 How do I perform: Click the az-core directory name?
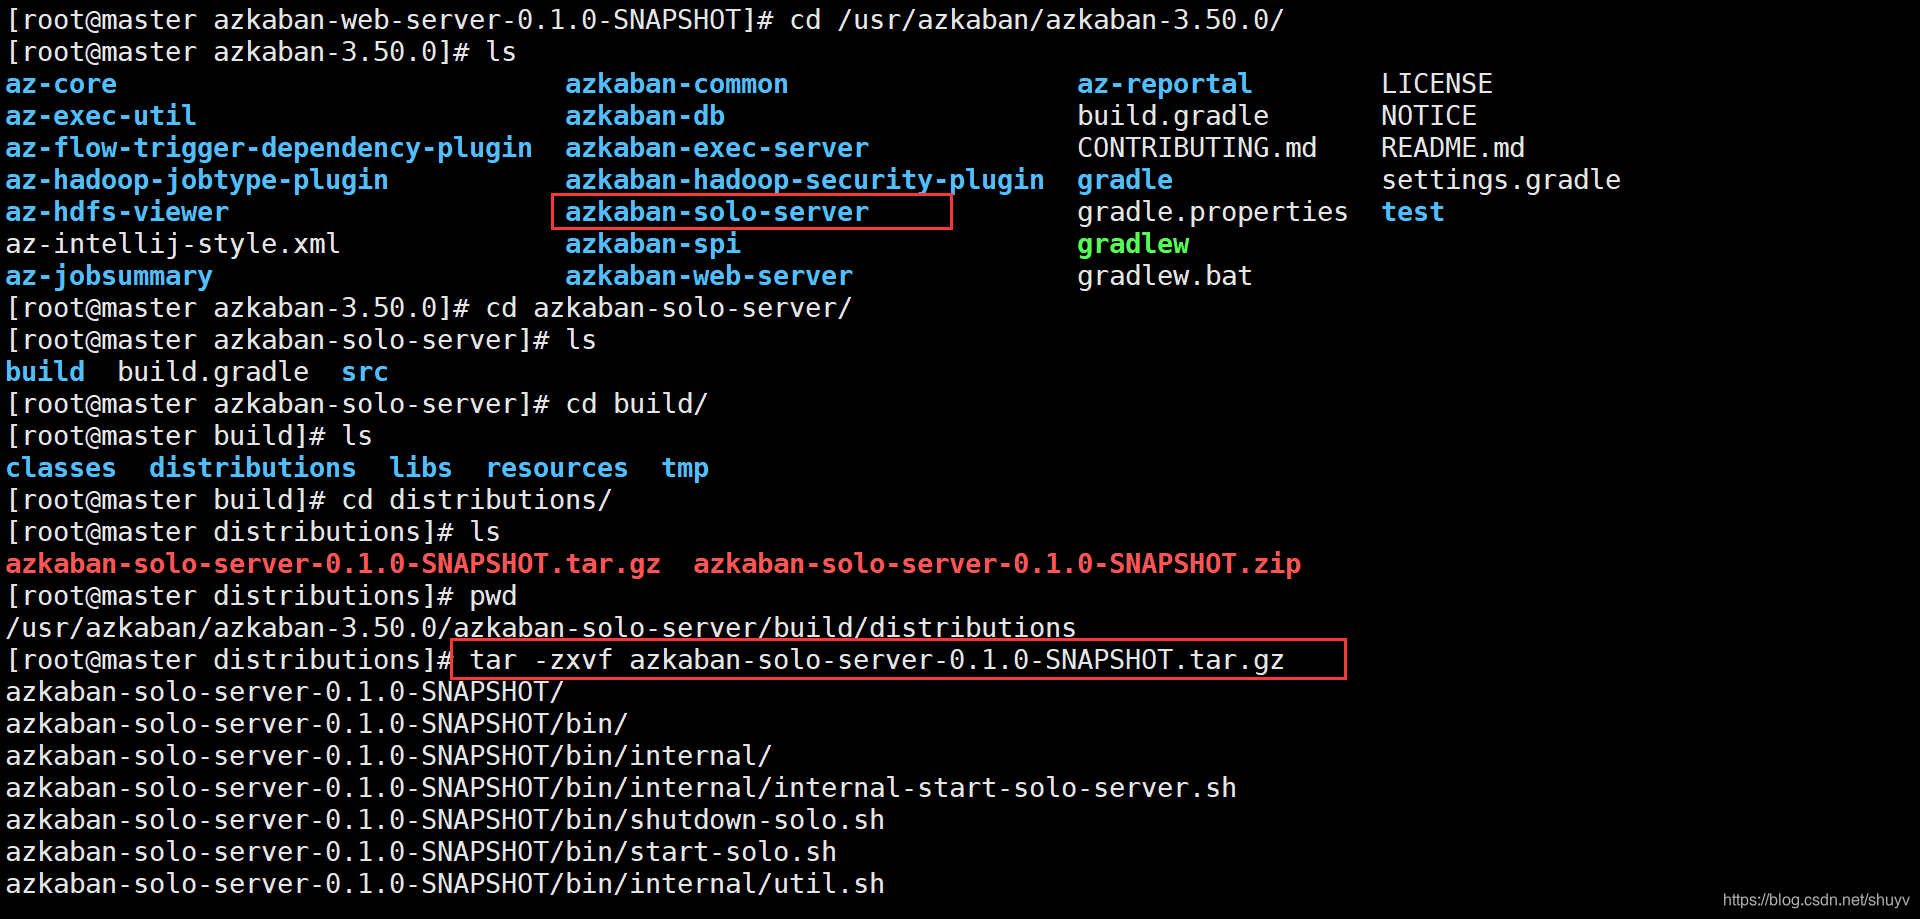pyautogui.click(x=61, y=84)
